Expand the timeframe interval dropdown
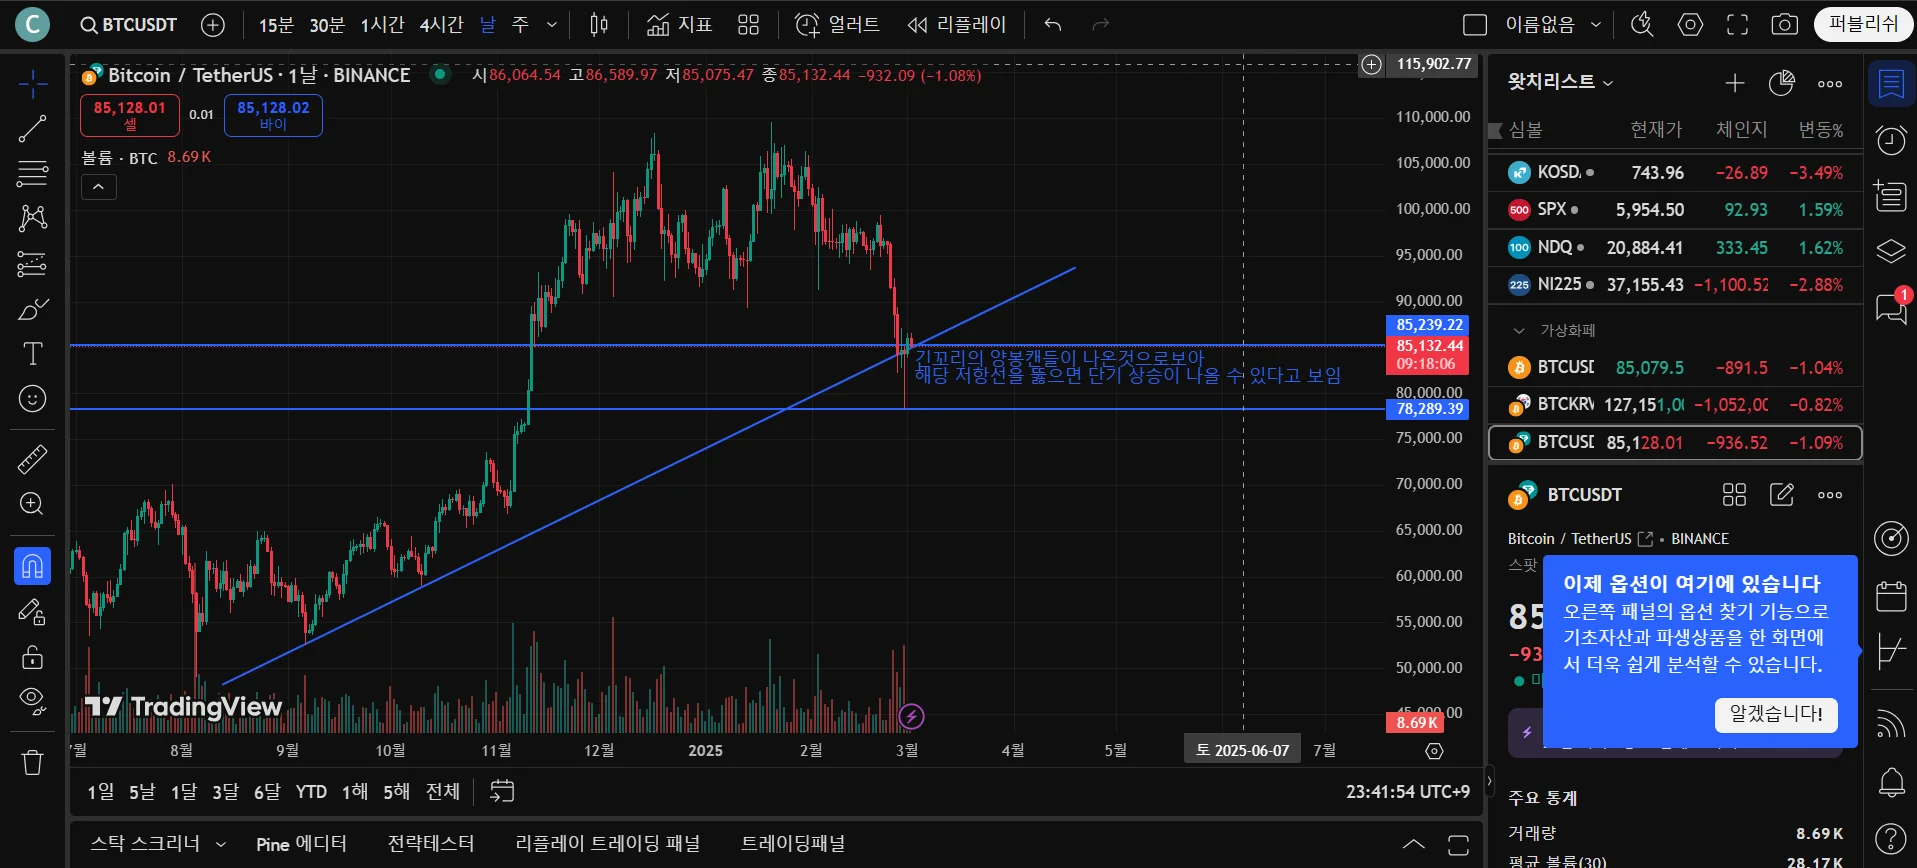 point(552,25)
